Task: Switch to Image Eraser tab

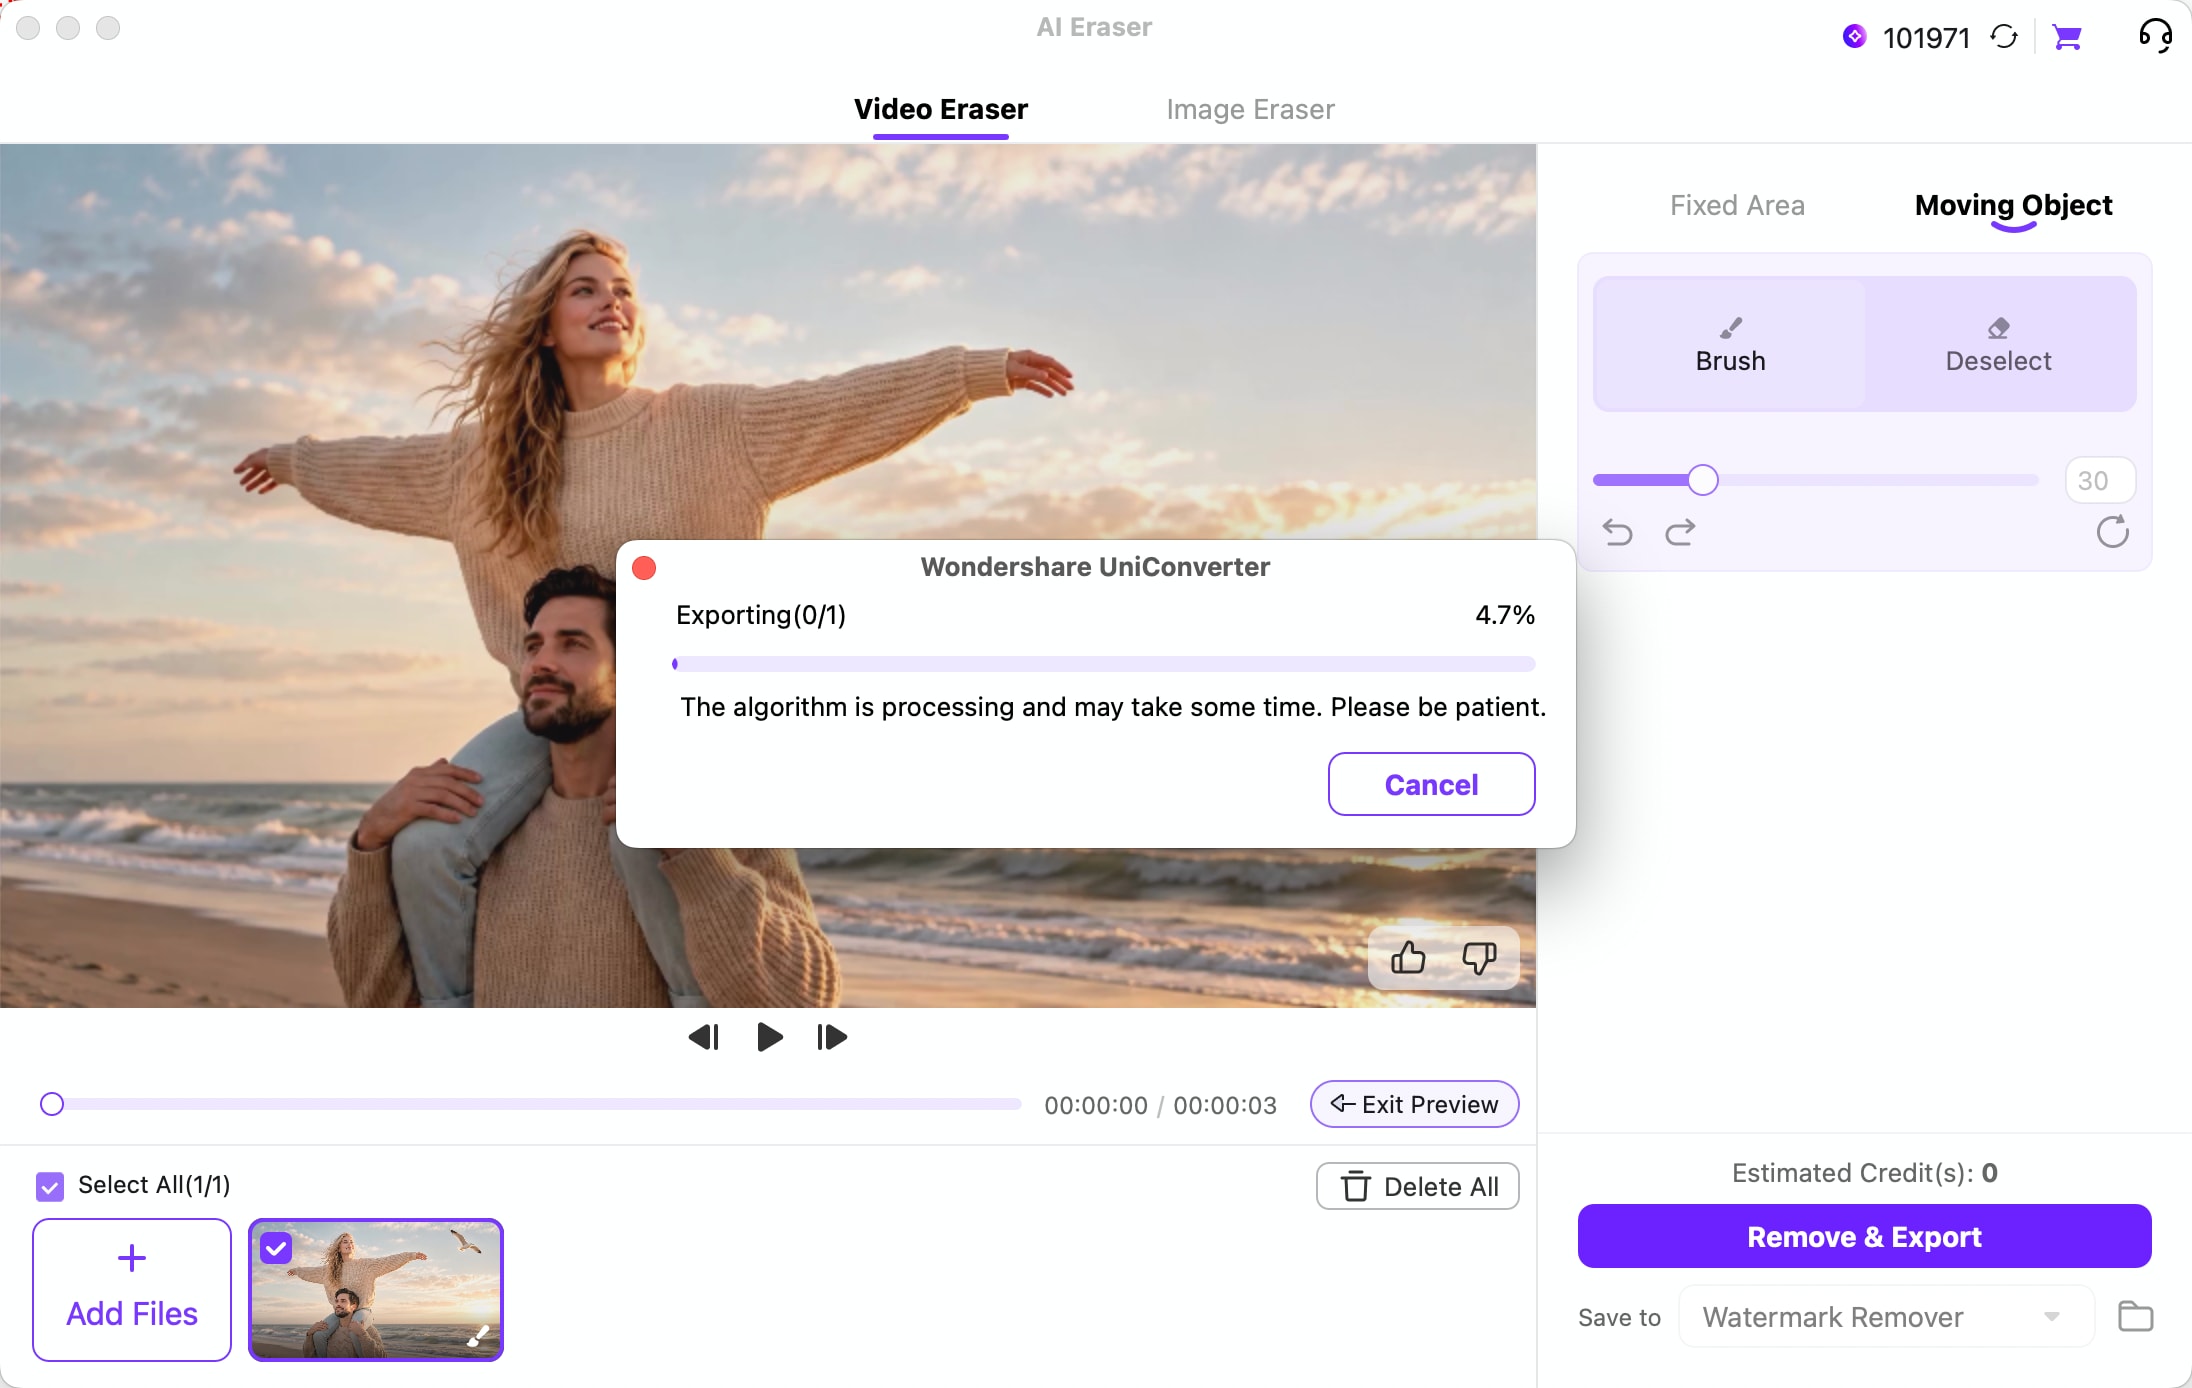Action: pyautogui.click(x=1250, y=109)
